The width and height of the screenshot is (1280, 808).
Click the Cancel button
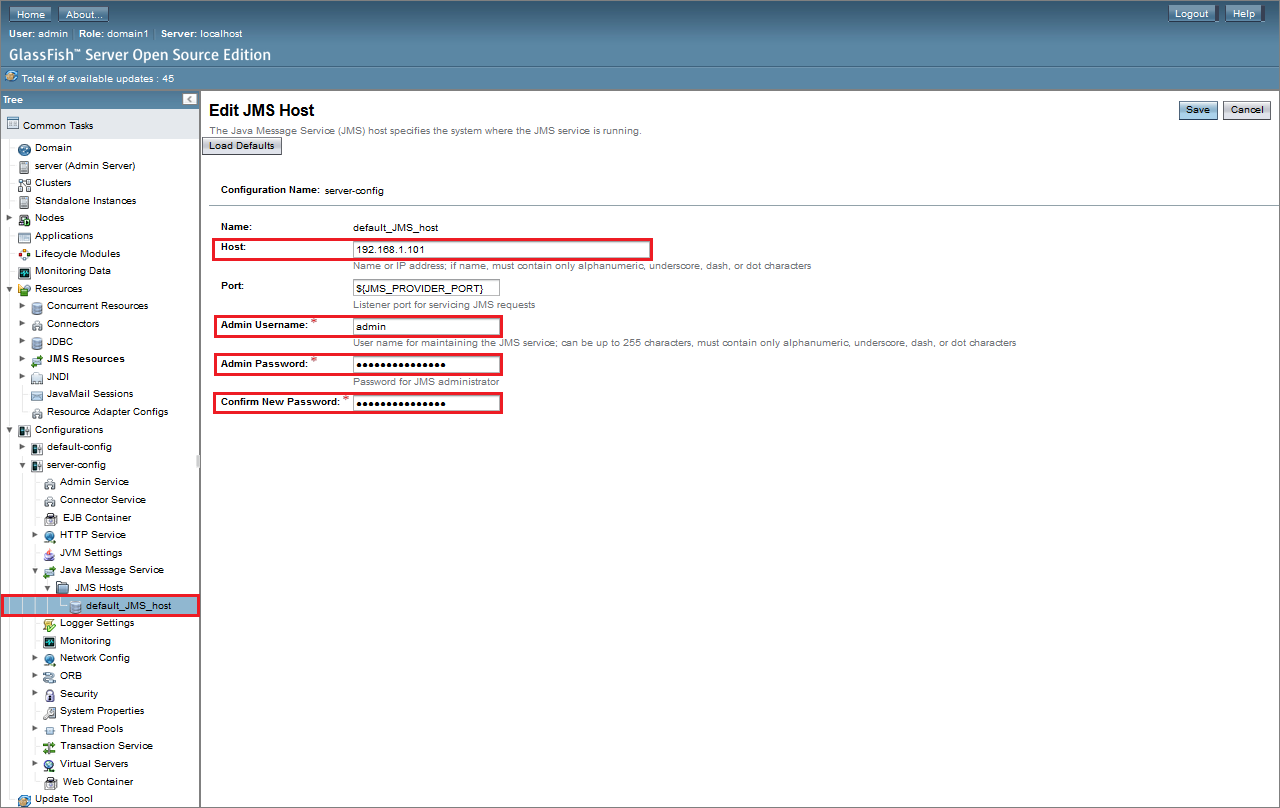[x=1247, y=110]
